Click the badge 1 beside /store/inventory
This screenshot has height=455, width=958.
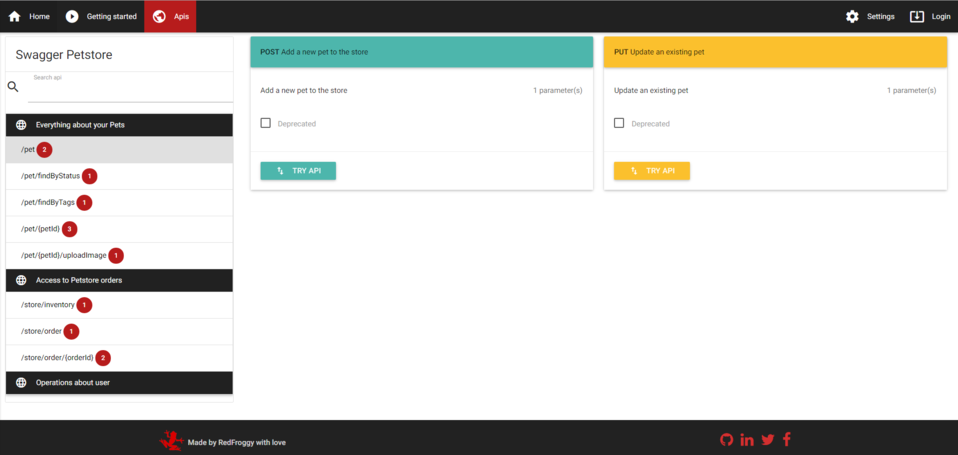click(x=84, y=305)
